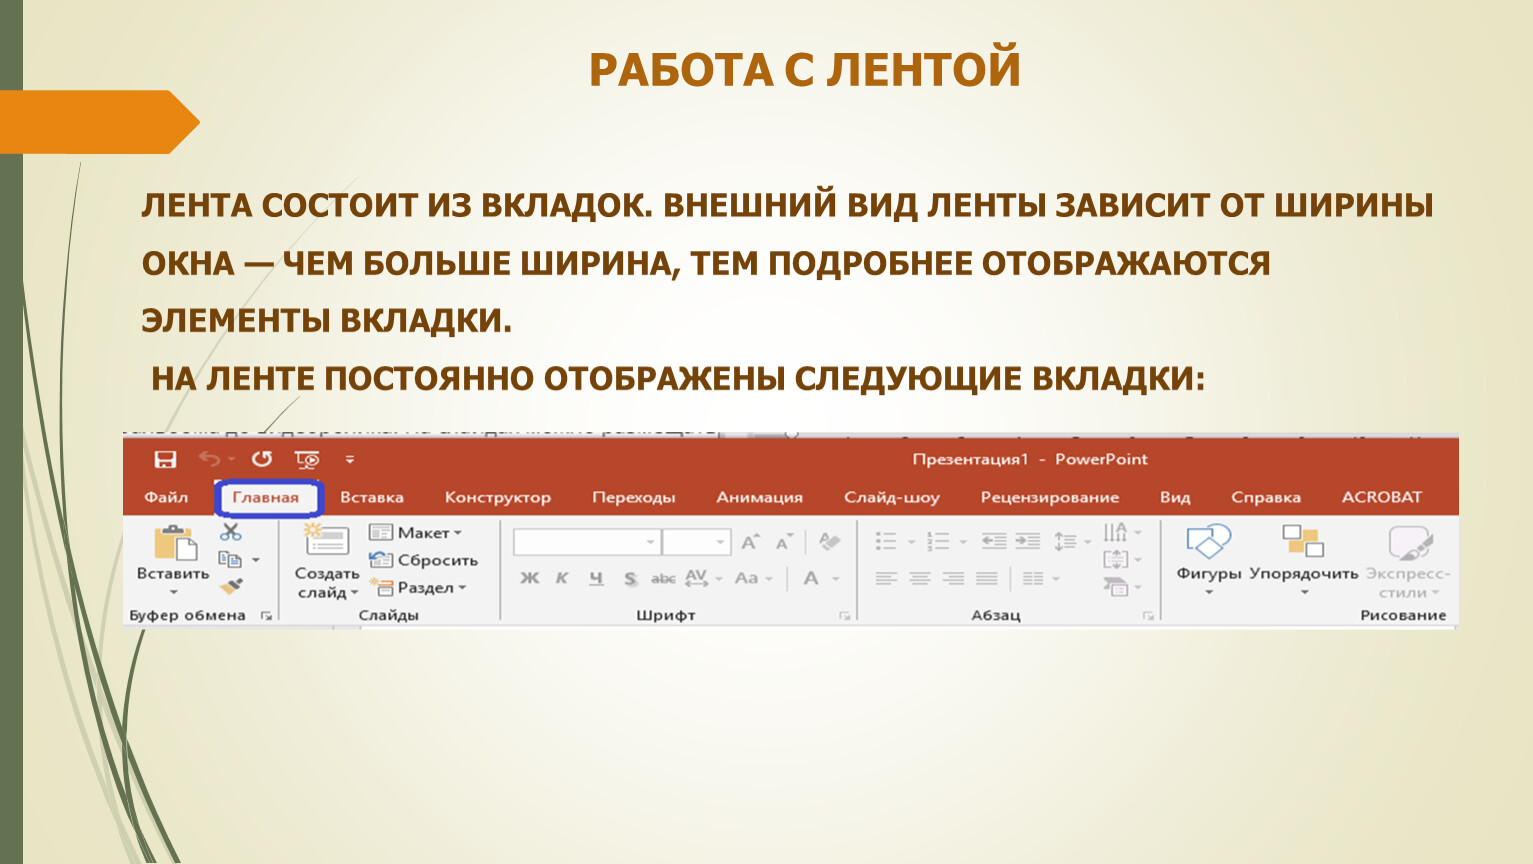Click the redo/repeat circular arrow icon

click(262, 459)
